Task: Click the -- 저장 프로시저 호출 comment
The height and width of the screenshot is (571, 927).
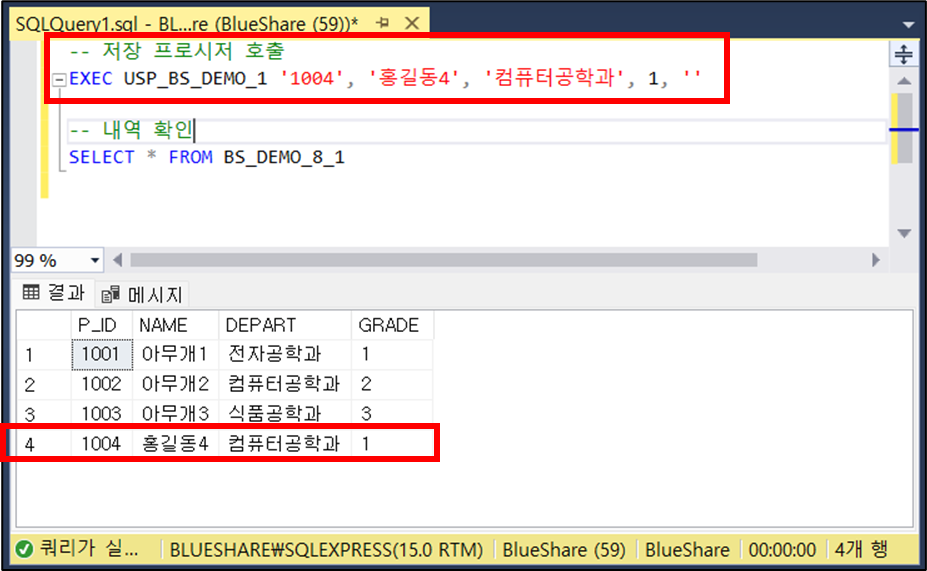Action: click(177, 51)
